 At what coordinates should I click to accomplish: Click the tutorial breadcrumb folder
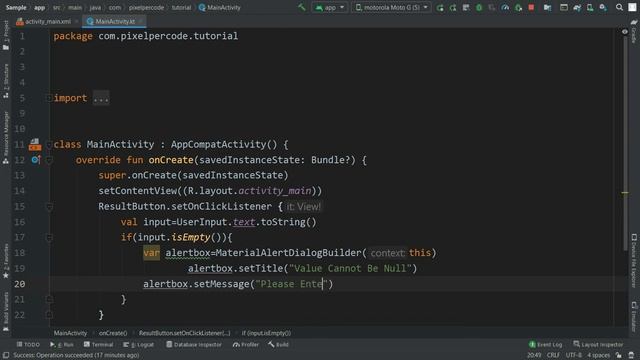pos(181,7)
